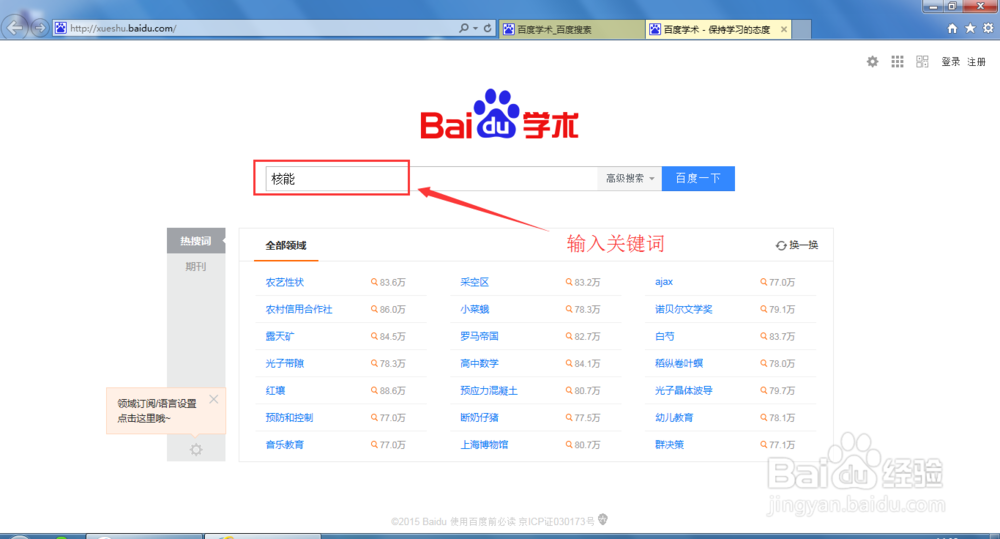Open the 白芍 keyword link

point(664,336)
